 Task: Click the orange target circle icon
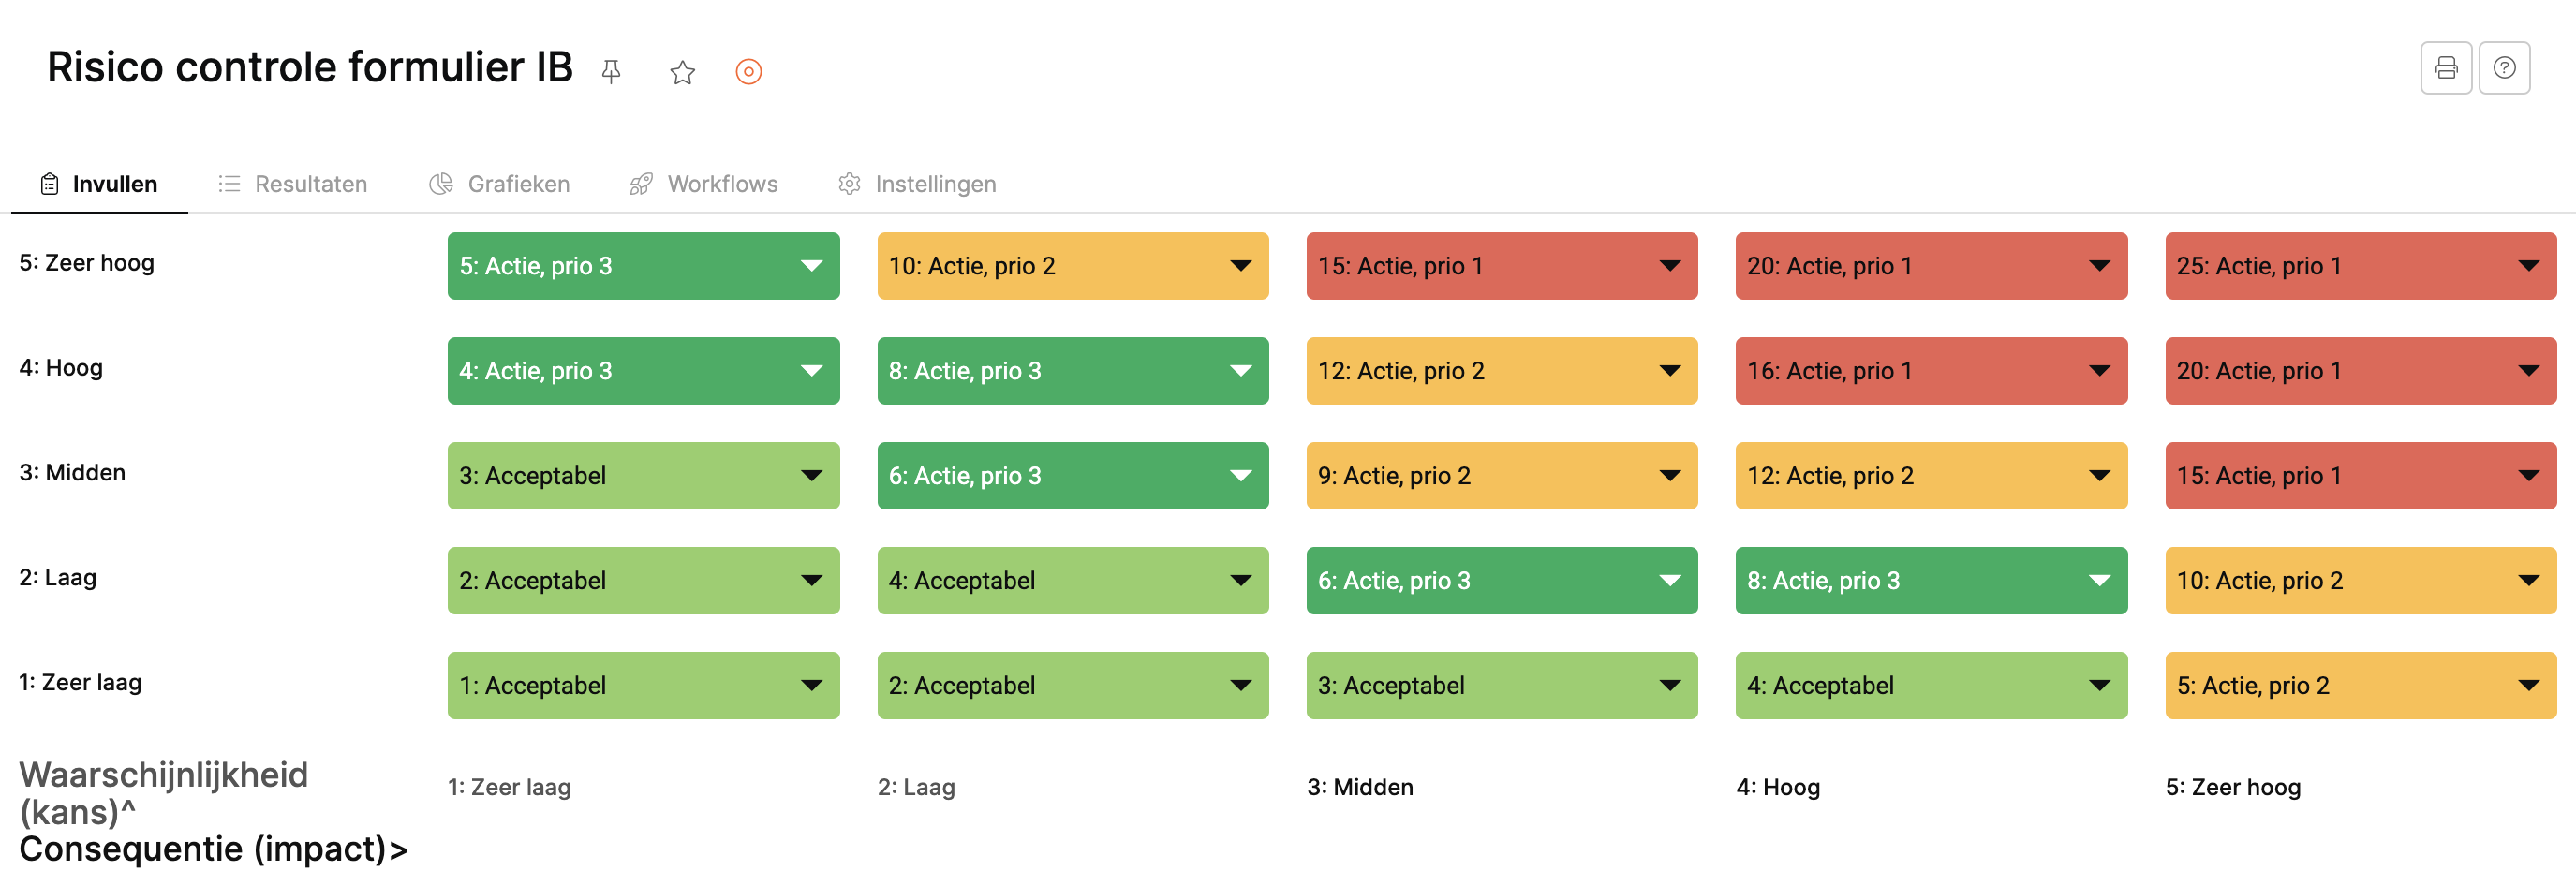[x=748, y=72]
